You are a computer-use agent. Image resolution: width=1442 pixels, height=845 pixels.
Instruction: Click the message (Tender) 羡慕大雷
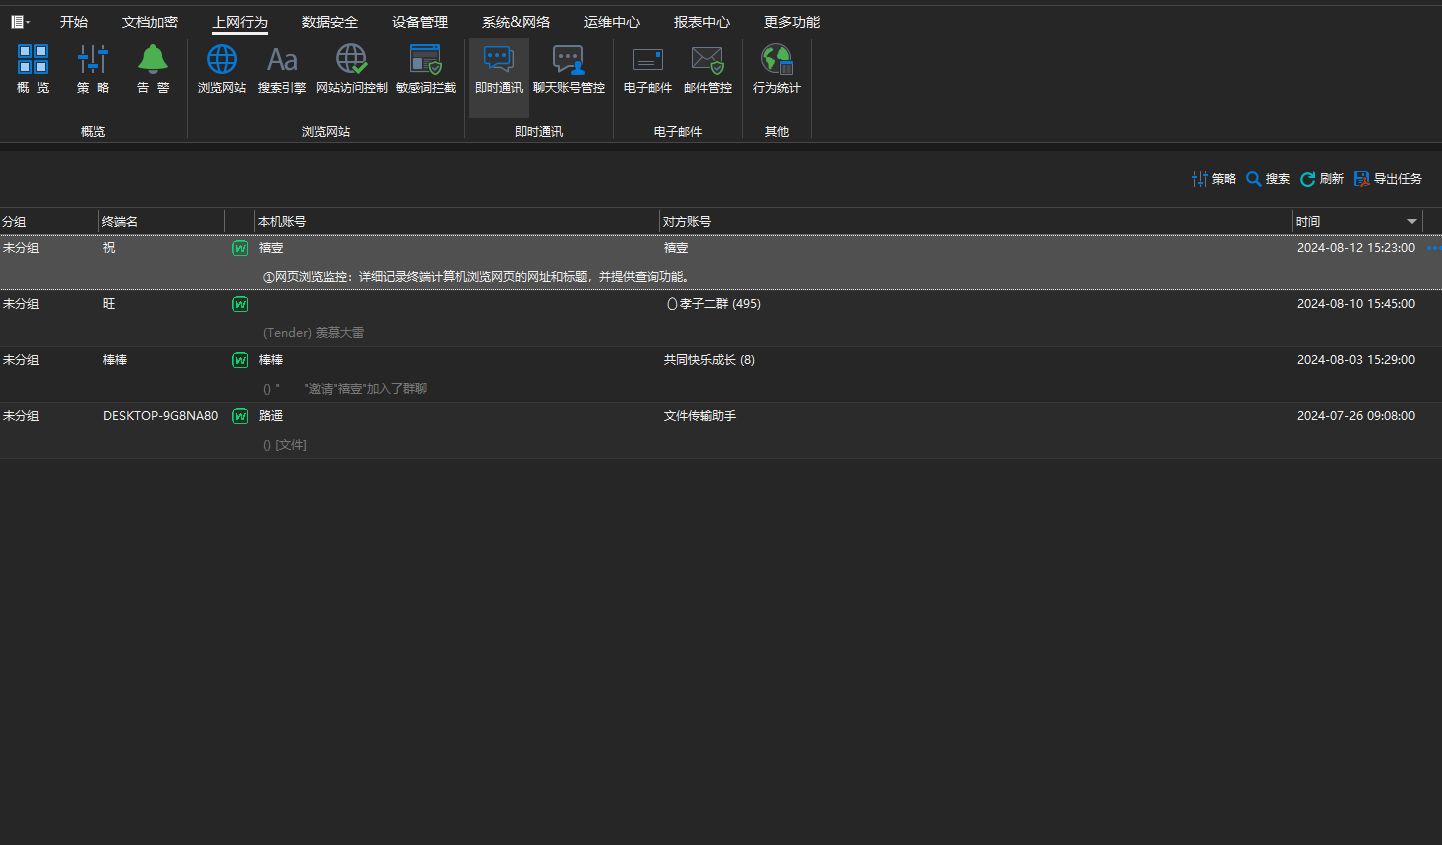click(x=313, y=333)
